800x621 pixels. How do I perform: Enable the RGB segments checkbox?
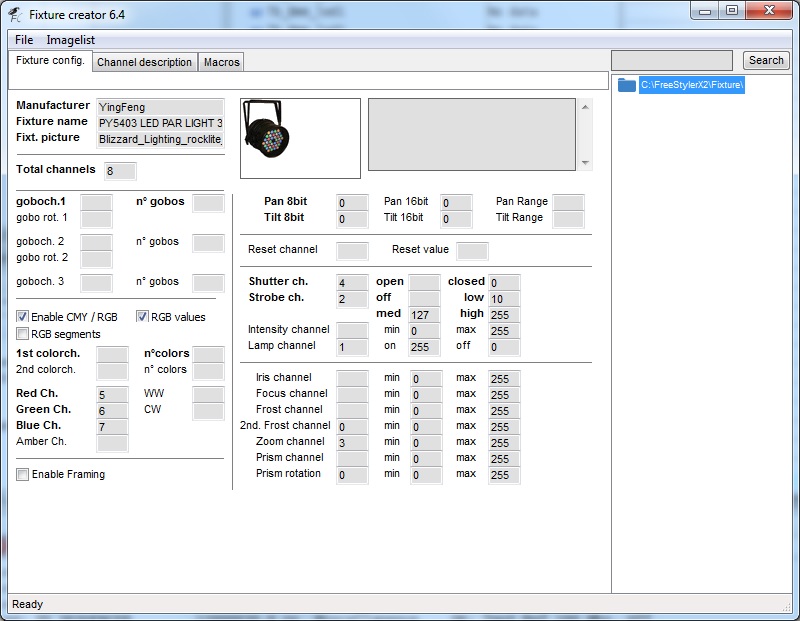(23, 334)
